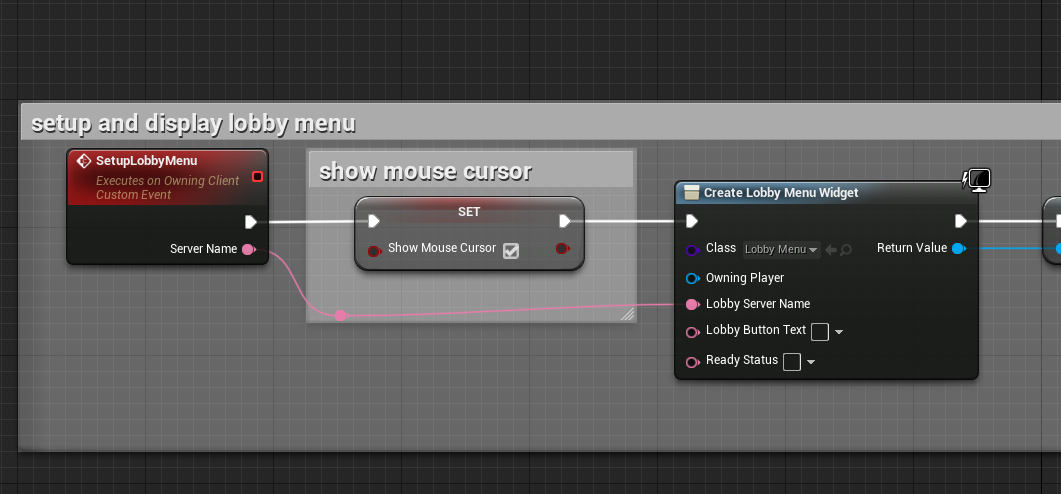The width and height of the screenshot is (1061, 494).
Task: Click the reroute node on pink wire
Action: coord(340,315)
